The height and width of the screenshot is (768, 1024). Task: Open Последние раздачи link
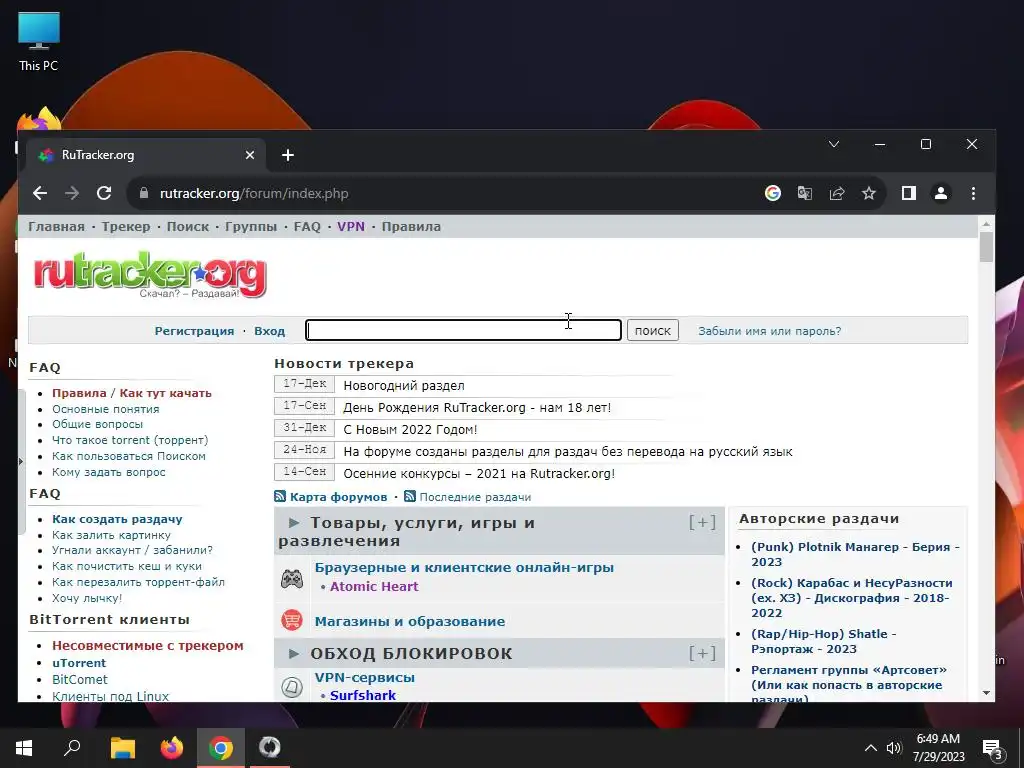tap(475, 497)
